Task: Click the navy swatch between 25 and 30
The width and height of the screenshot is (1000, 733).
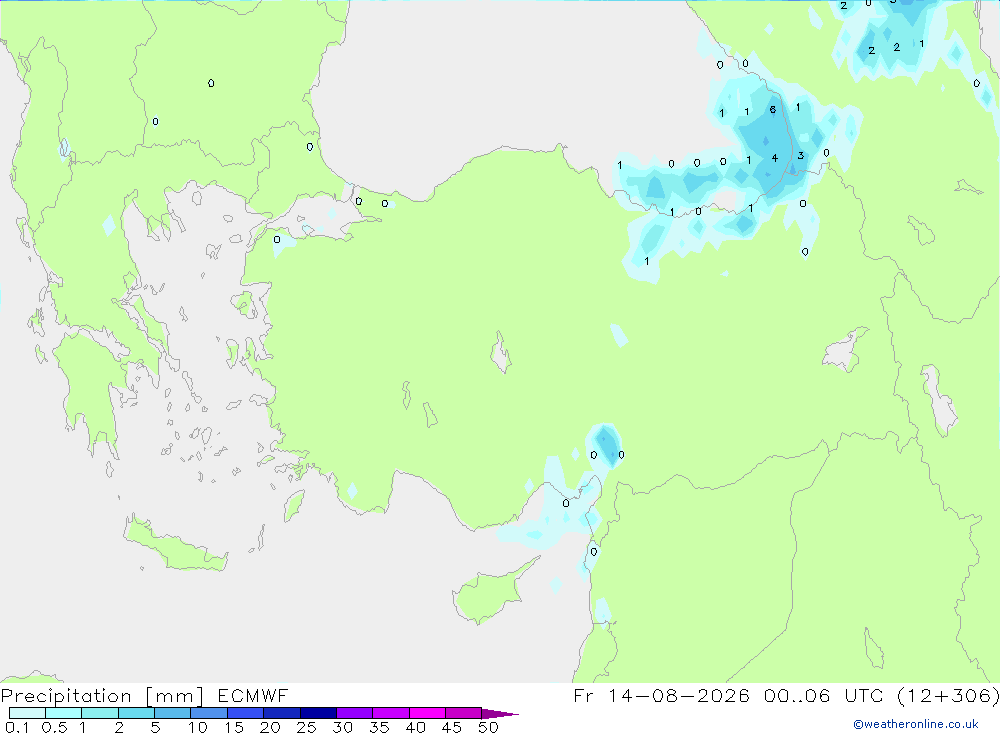Action: tap(318, 713)
